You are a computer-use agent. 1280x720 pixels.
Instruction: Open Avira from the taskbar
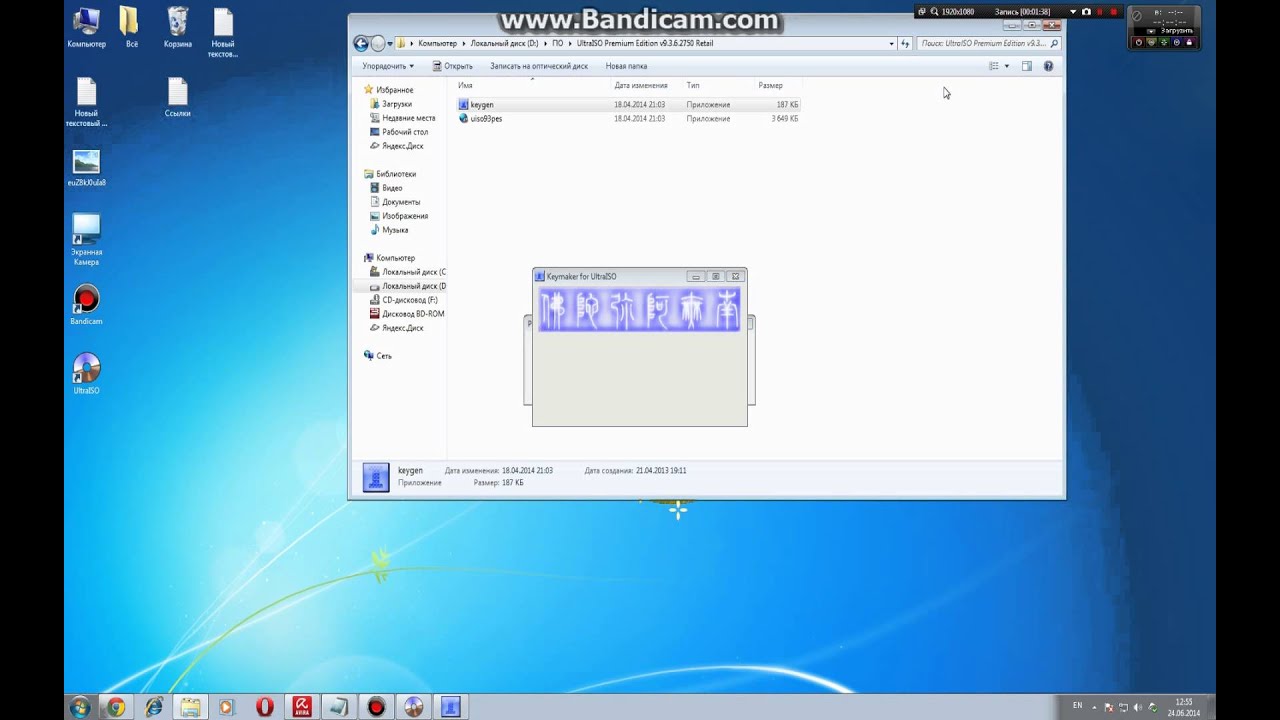(301, 707)
